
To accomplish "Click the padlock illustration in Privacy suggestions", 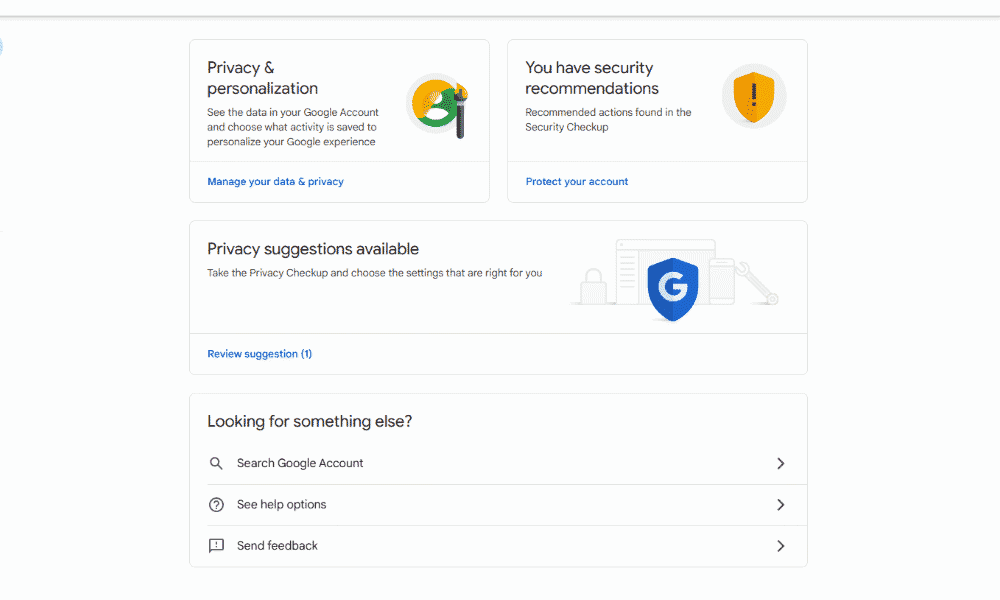I will [x=592, y=285].
